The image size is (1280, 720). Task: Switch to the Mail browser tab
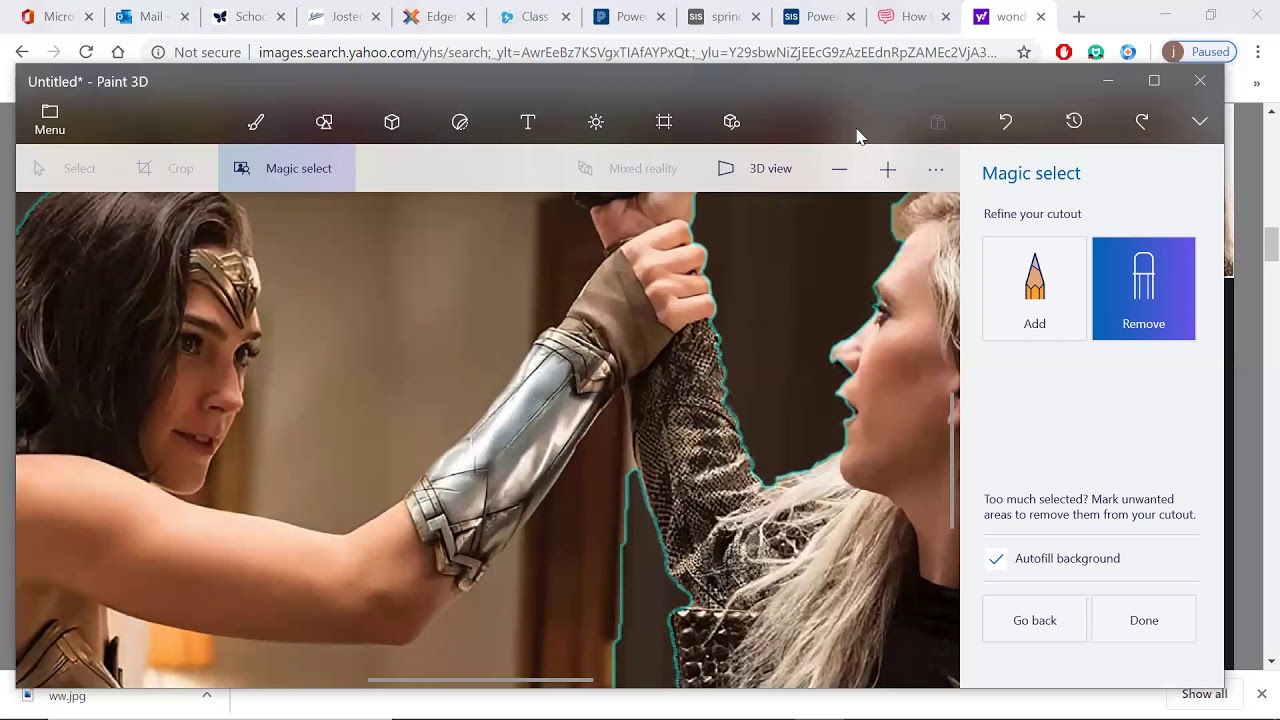pos(151,17)
